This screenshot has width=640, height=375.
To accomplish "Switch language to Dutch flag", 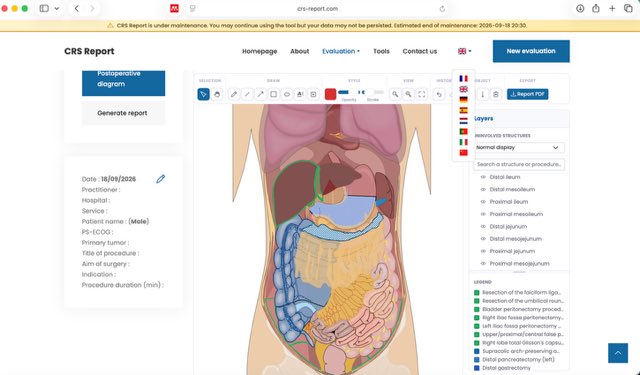I will click(x=463, y=121).
